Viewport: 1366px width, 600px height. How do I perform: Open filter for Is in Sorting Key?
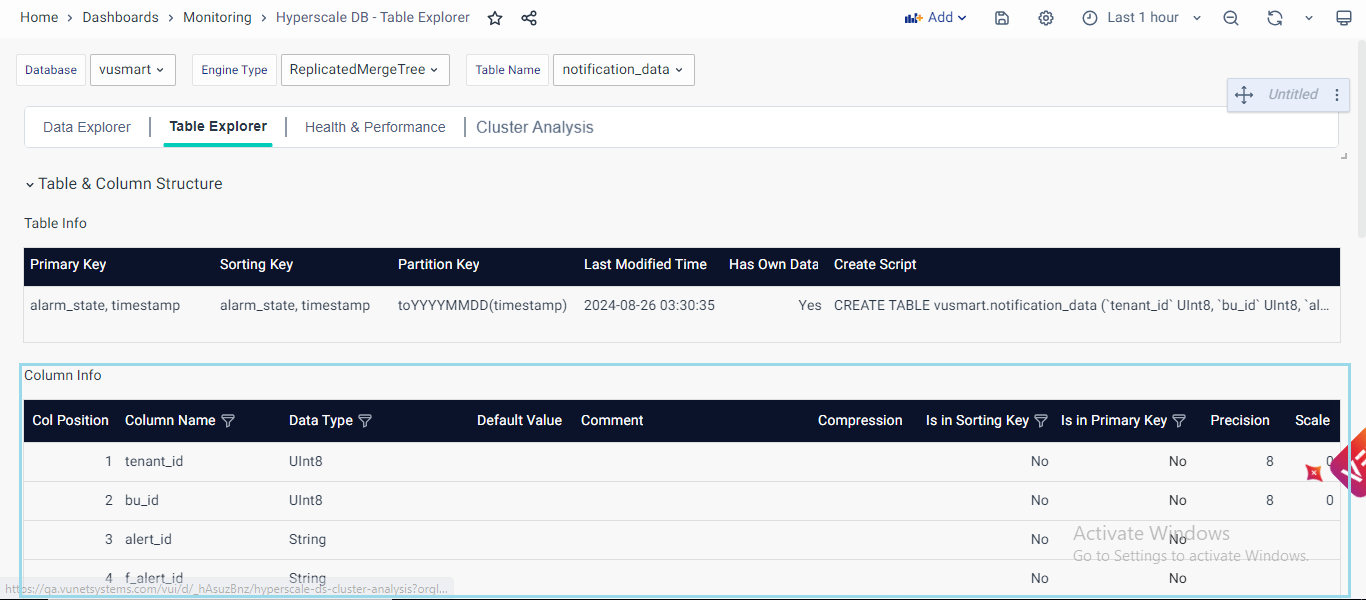coord(1041,421)
